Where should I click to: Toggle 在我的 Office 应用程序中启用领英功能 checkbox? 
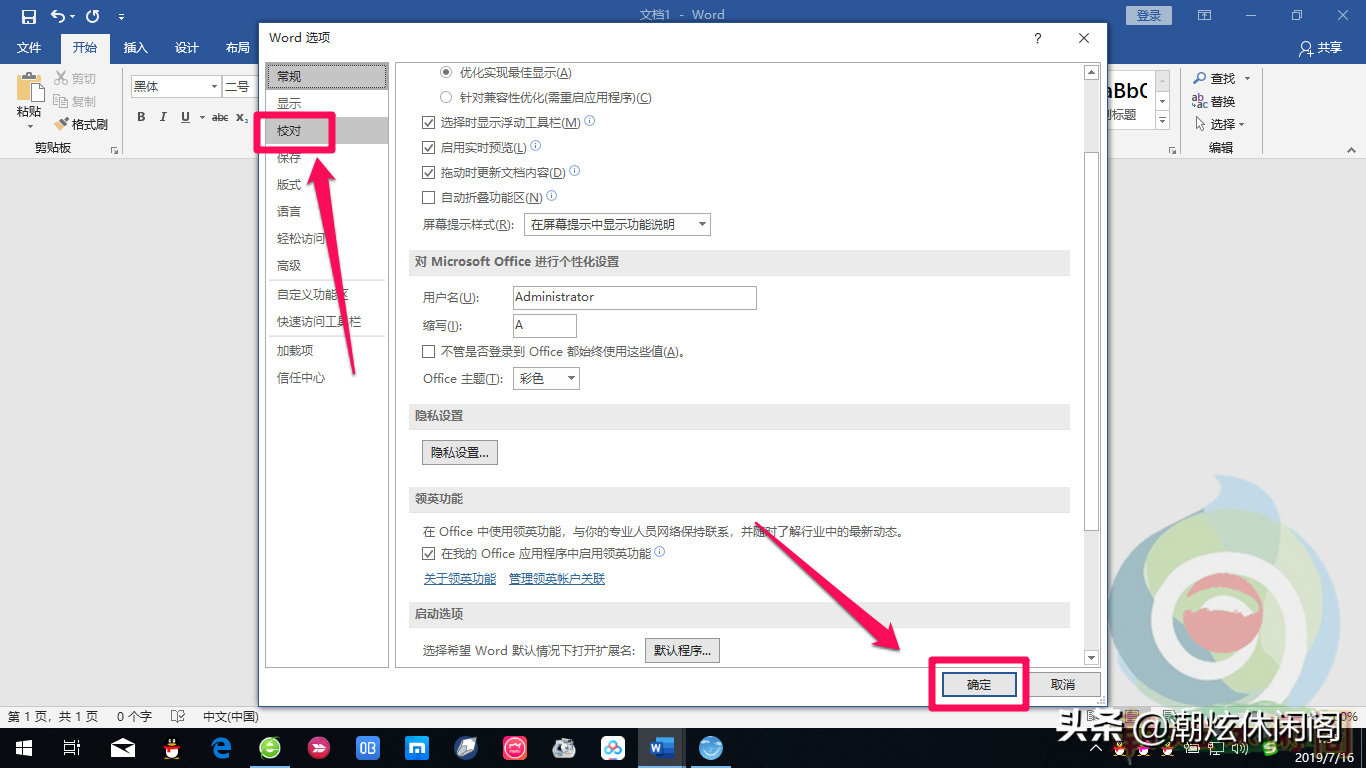[429, 553]
